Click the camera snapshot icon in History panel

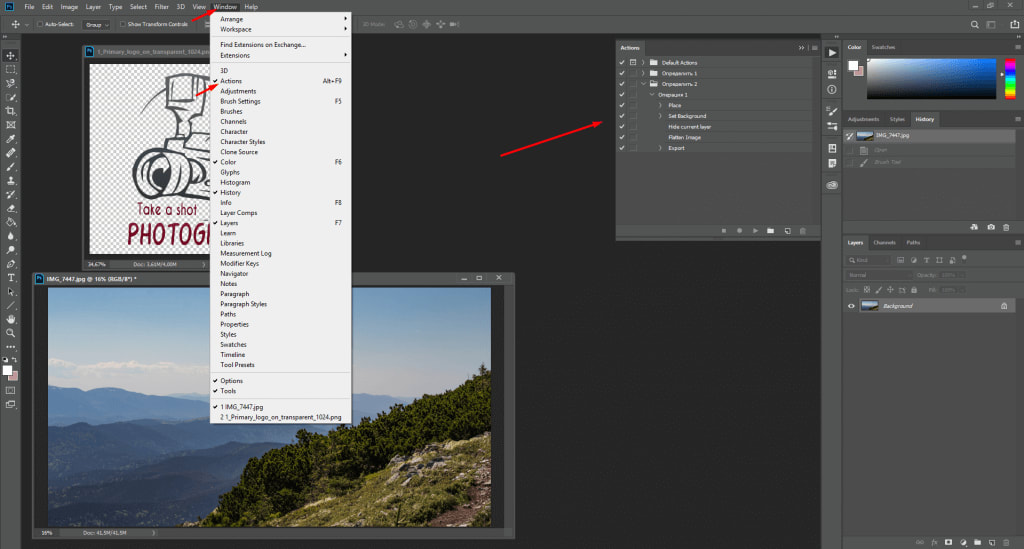click(991, 227)
